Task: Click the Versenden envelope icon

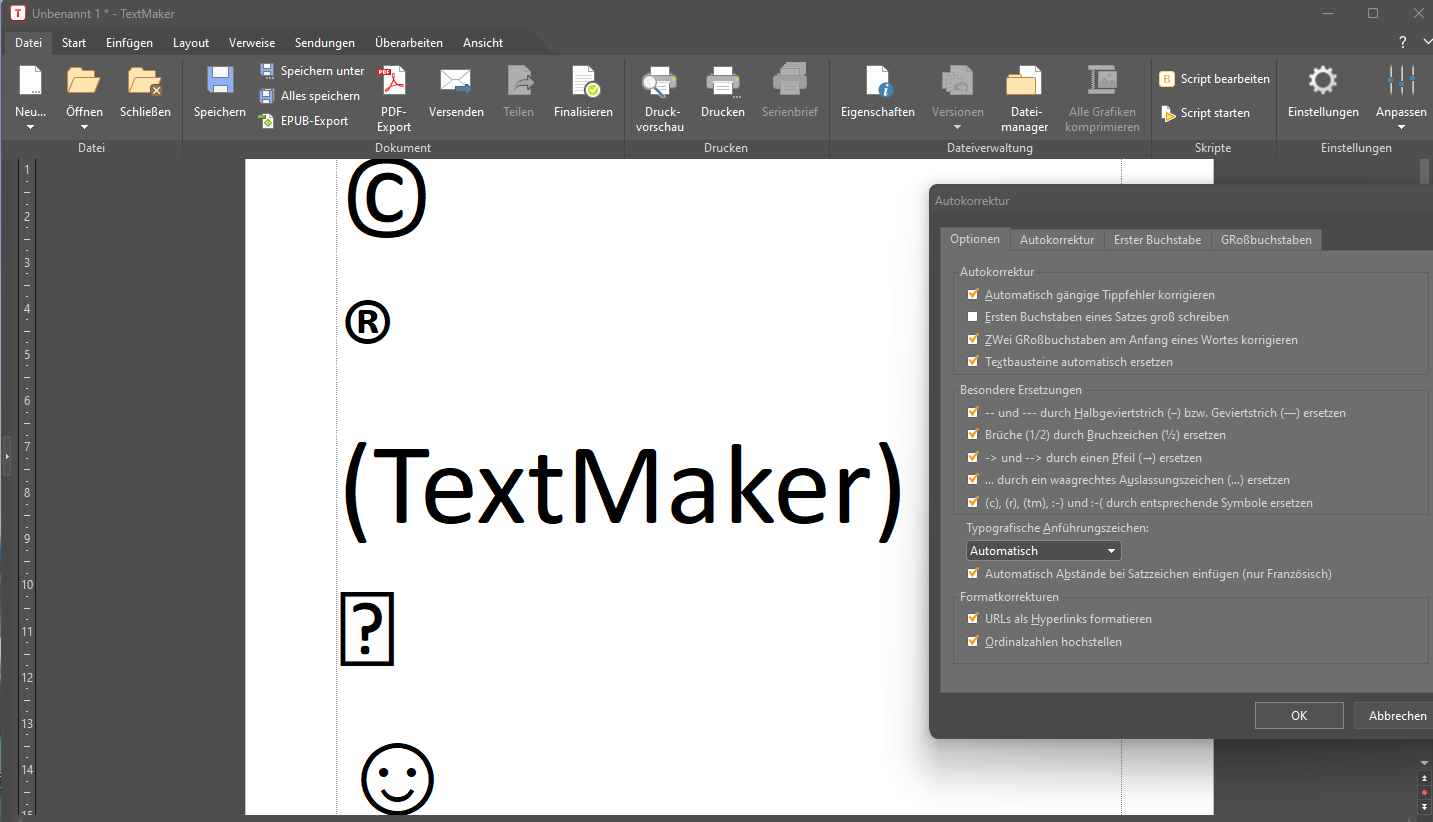Action: (456, 81)
